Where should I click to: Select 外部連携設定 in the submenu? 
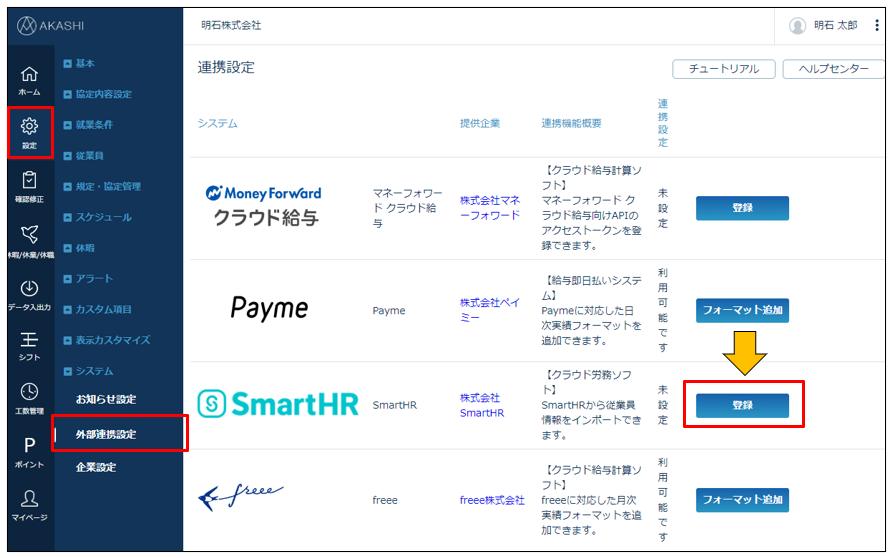tap(106, 434)
